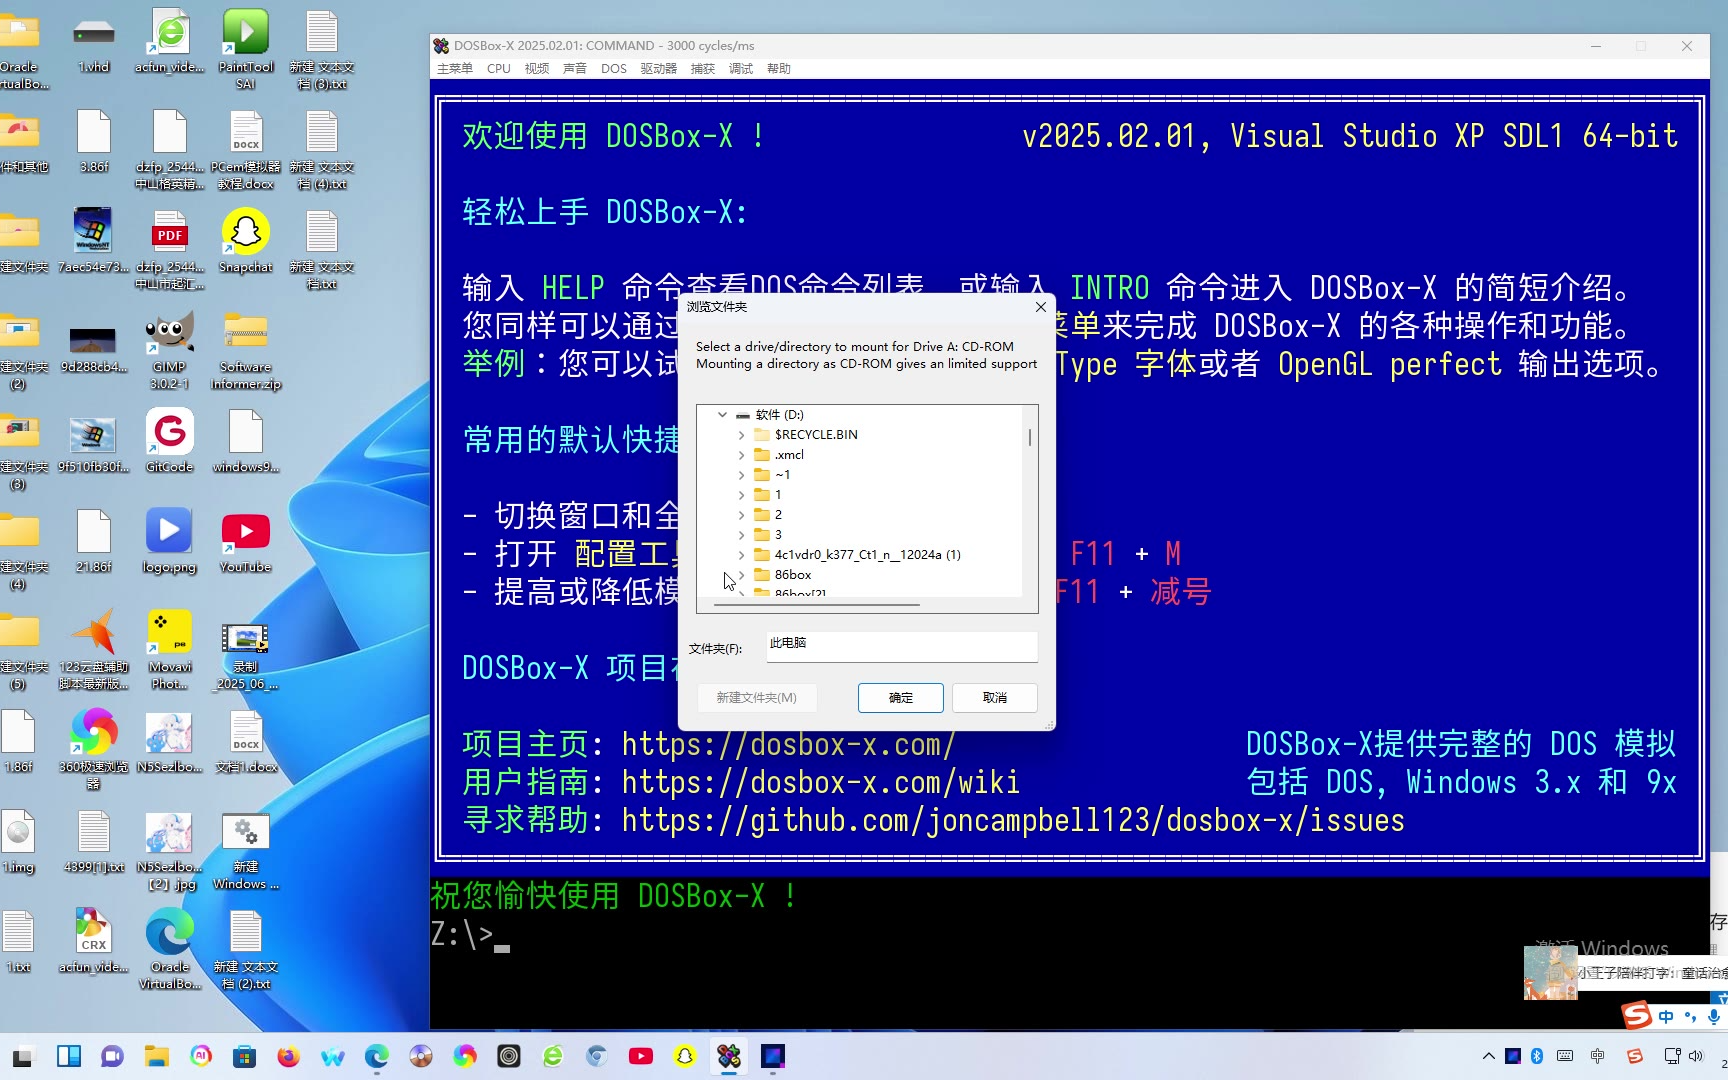
Task: Open the CPU menu in DOSBox-X
Action: (498, 68)
